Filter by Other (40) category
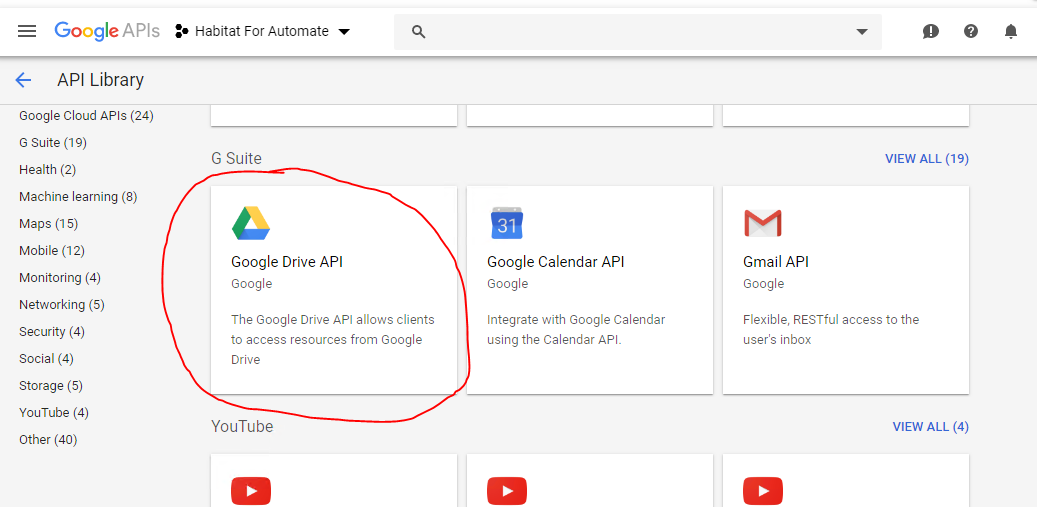Image resolution: width=1037 pixels, height=507 pixels. (48, 440)
